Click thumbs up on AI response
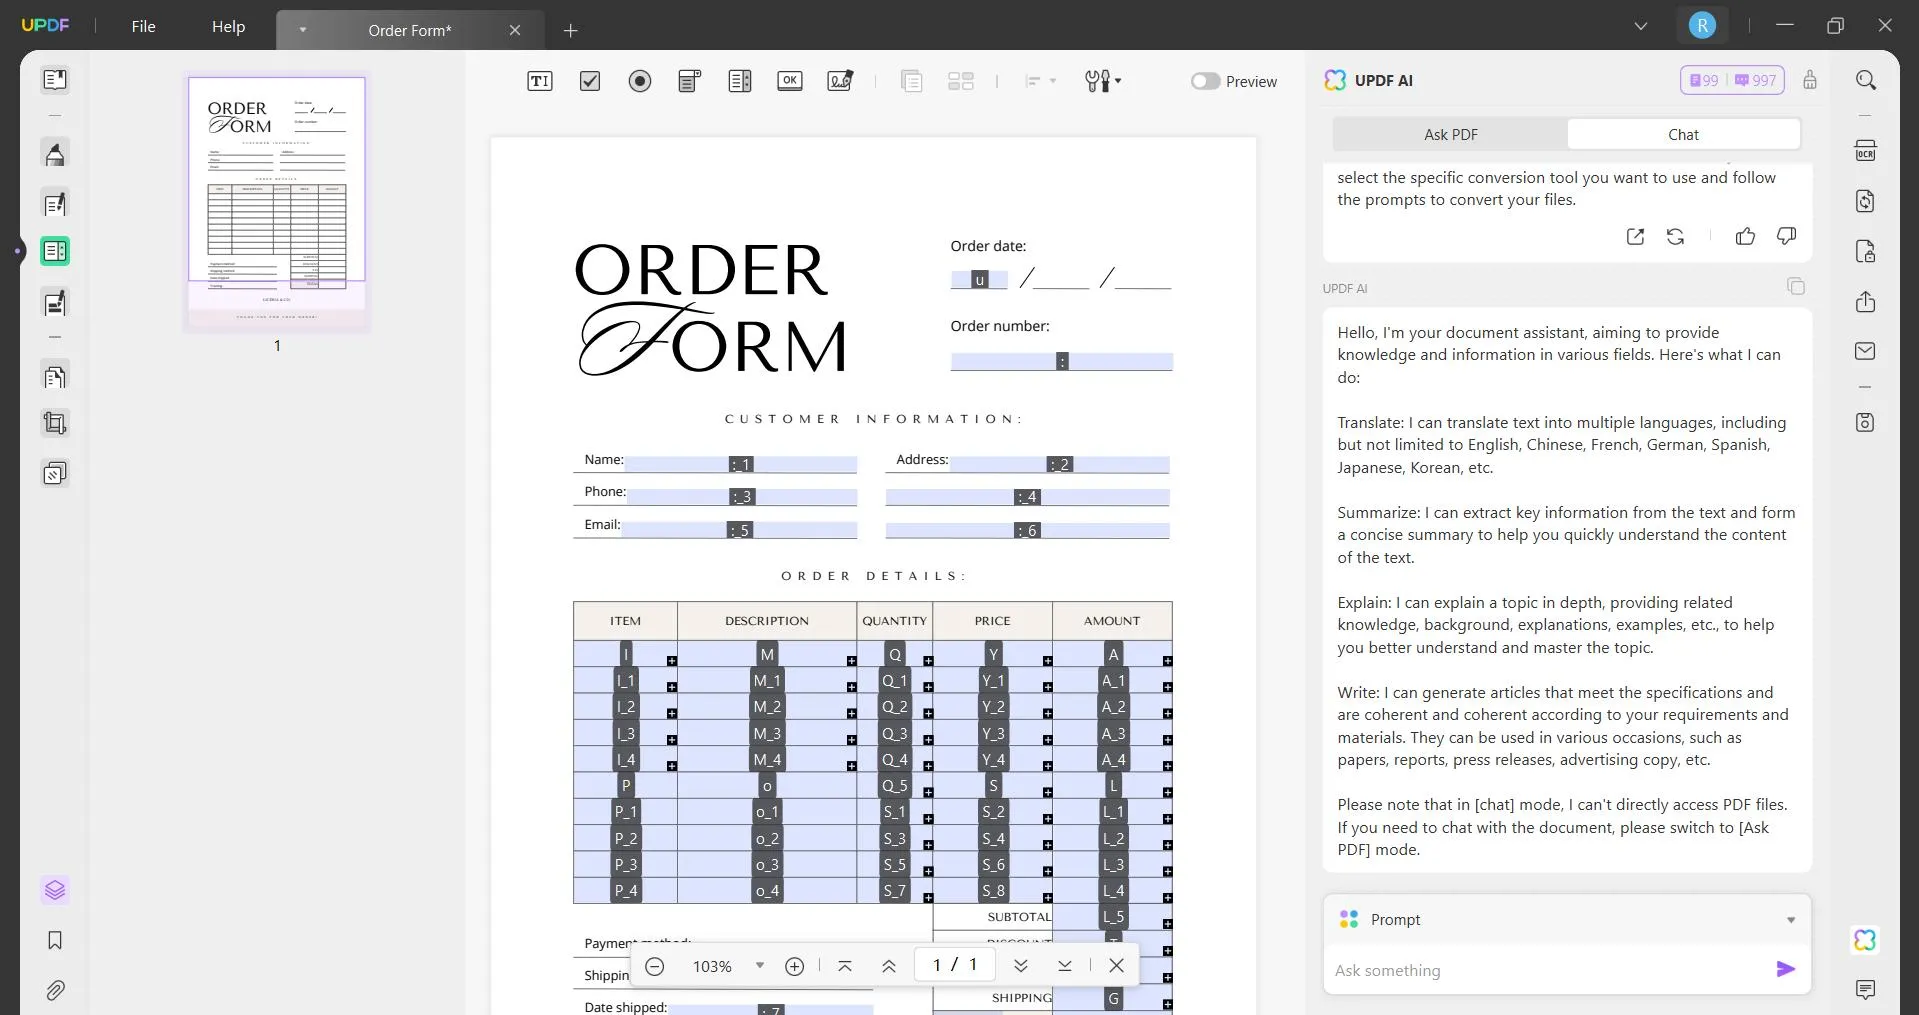 click(1745, 236)
